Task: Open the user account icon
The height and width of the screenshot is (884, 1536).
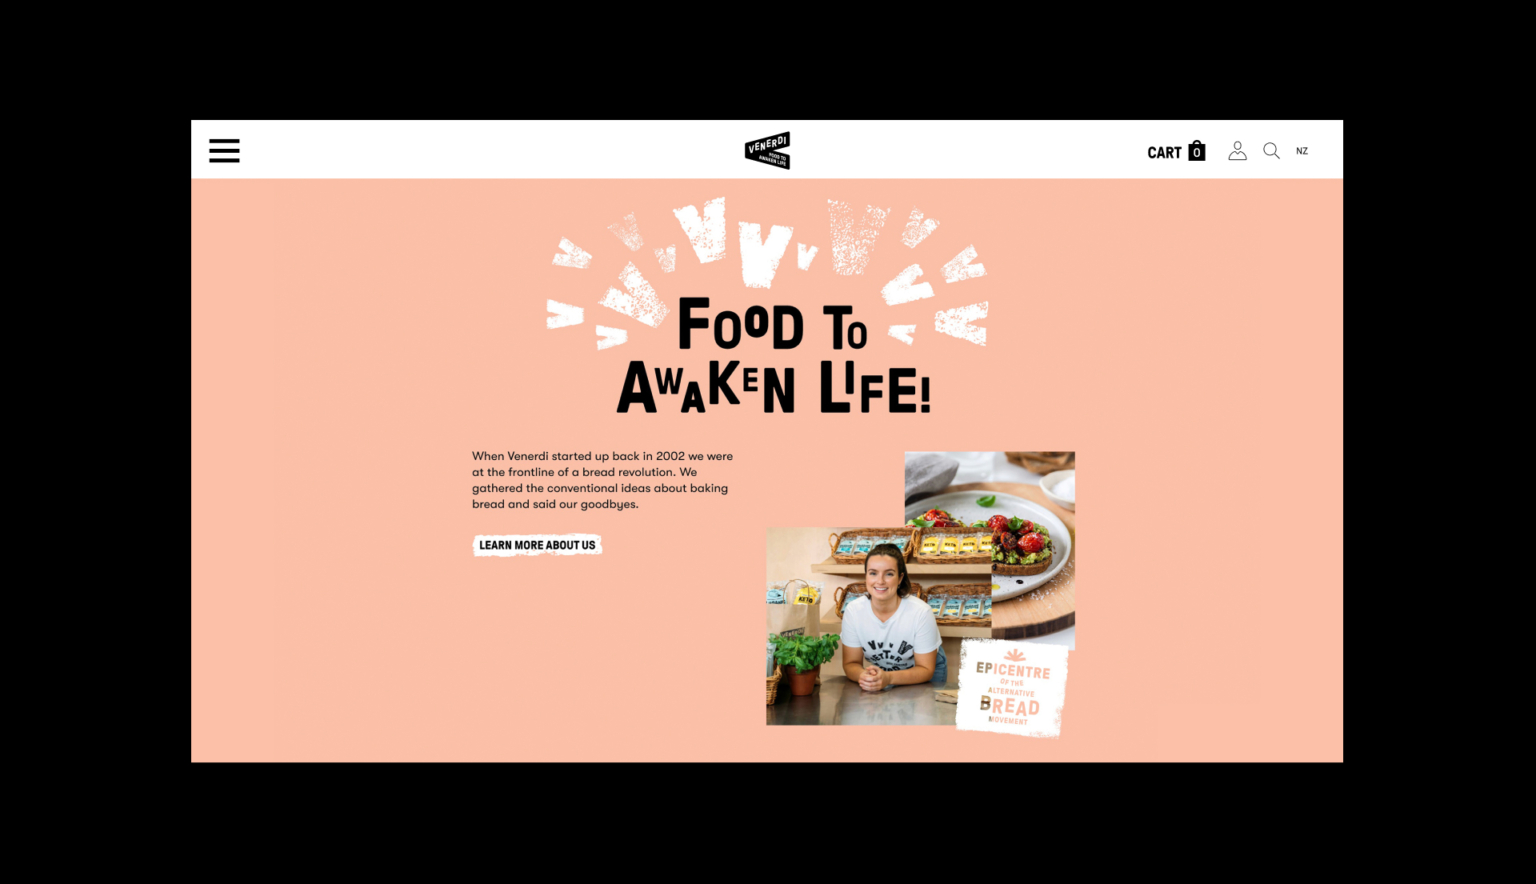Action: click(x=1237, y=151)
